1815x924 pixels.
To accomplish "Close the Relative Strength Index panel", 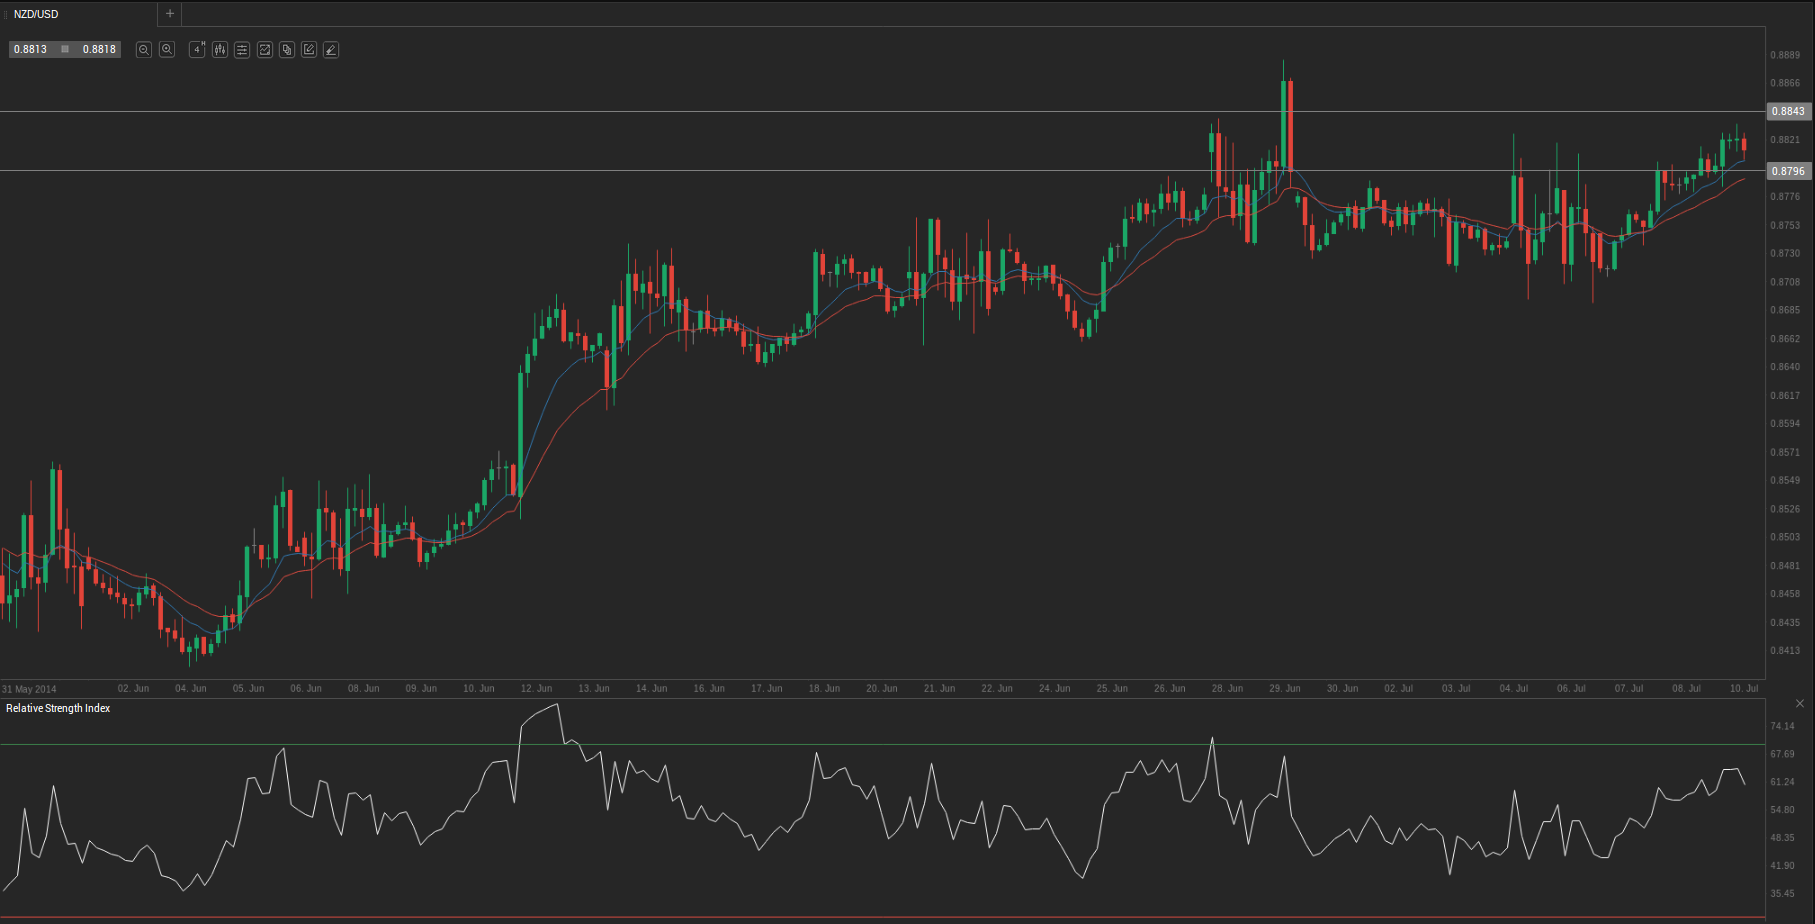I will tap(1800, 704).
